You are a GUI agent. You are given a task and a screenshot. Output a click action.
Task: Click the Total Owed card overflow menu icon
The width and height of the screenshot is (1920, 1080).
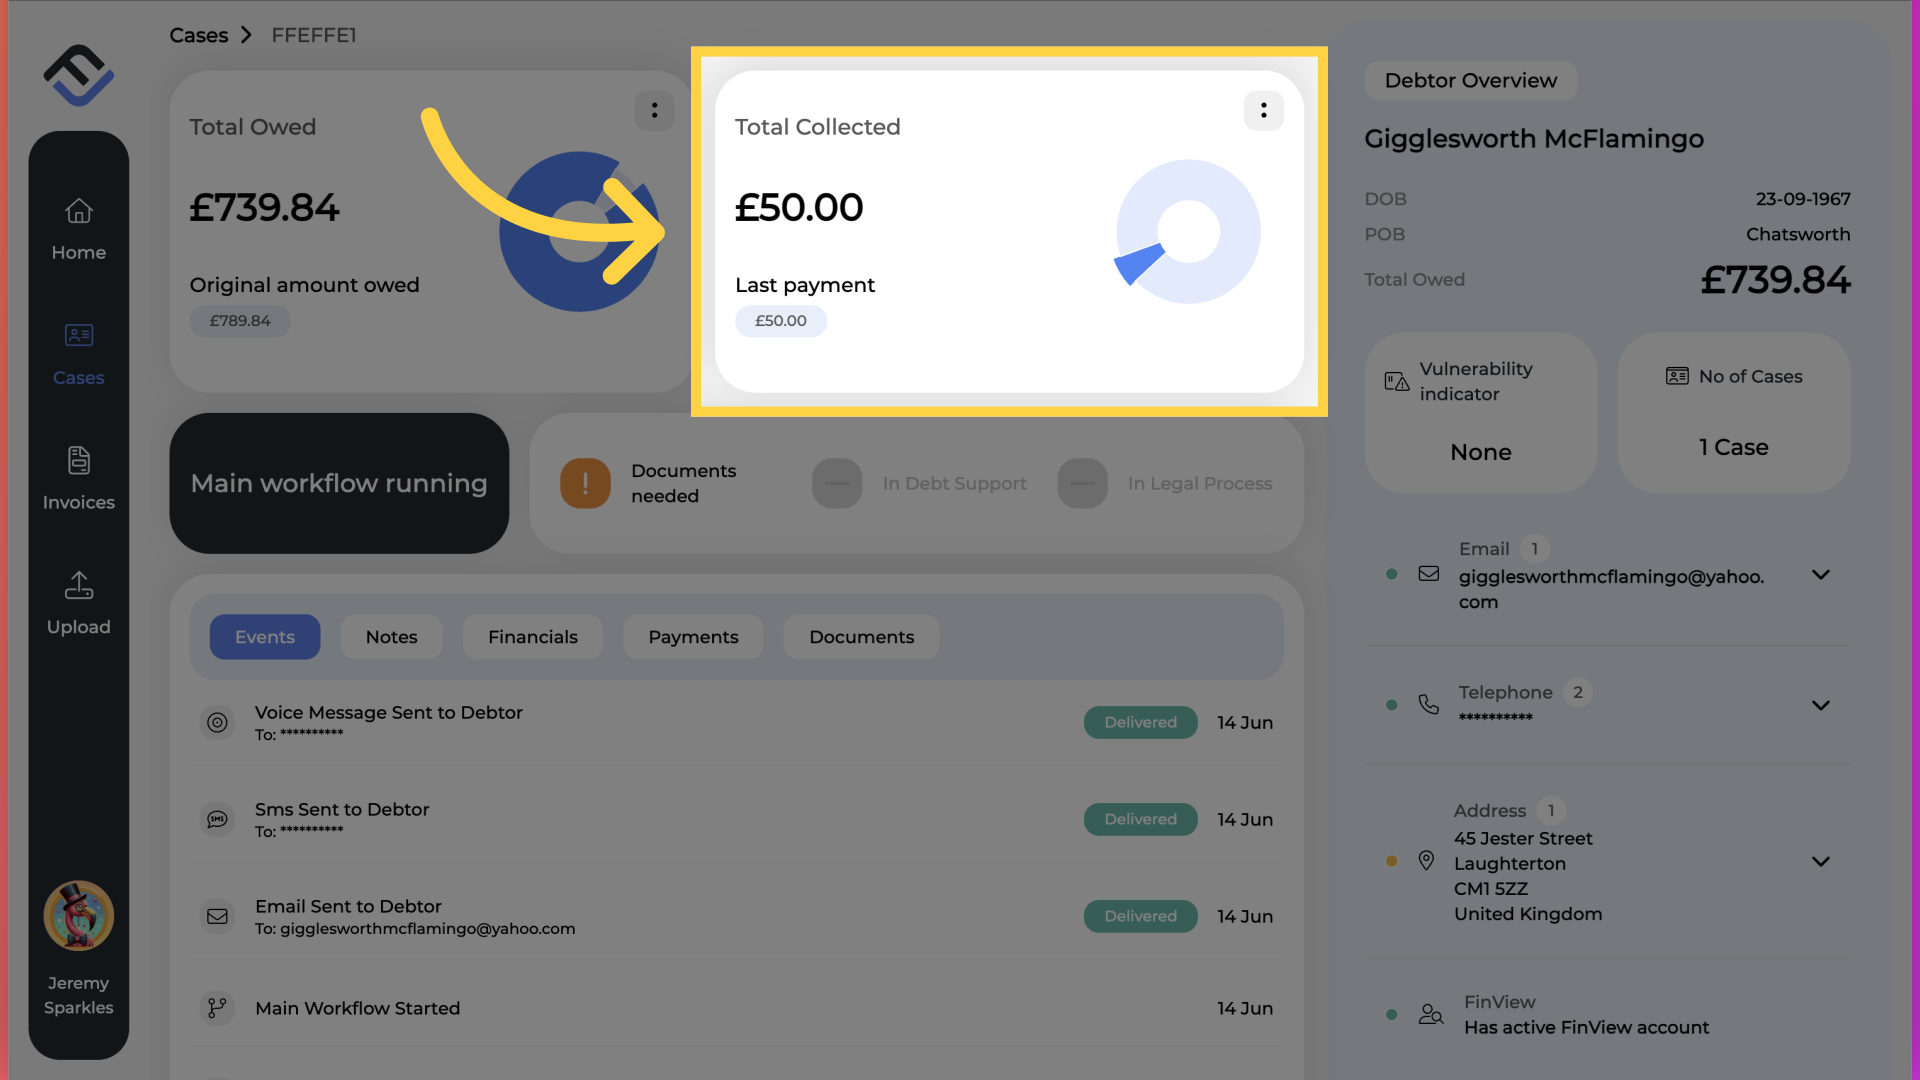pyautogui.click(x=653, y=109)
